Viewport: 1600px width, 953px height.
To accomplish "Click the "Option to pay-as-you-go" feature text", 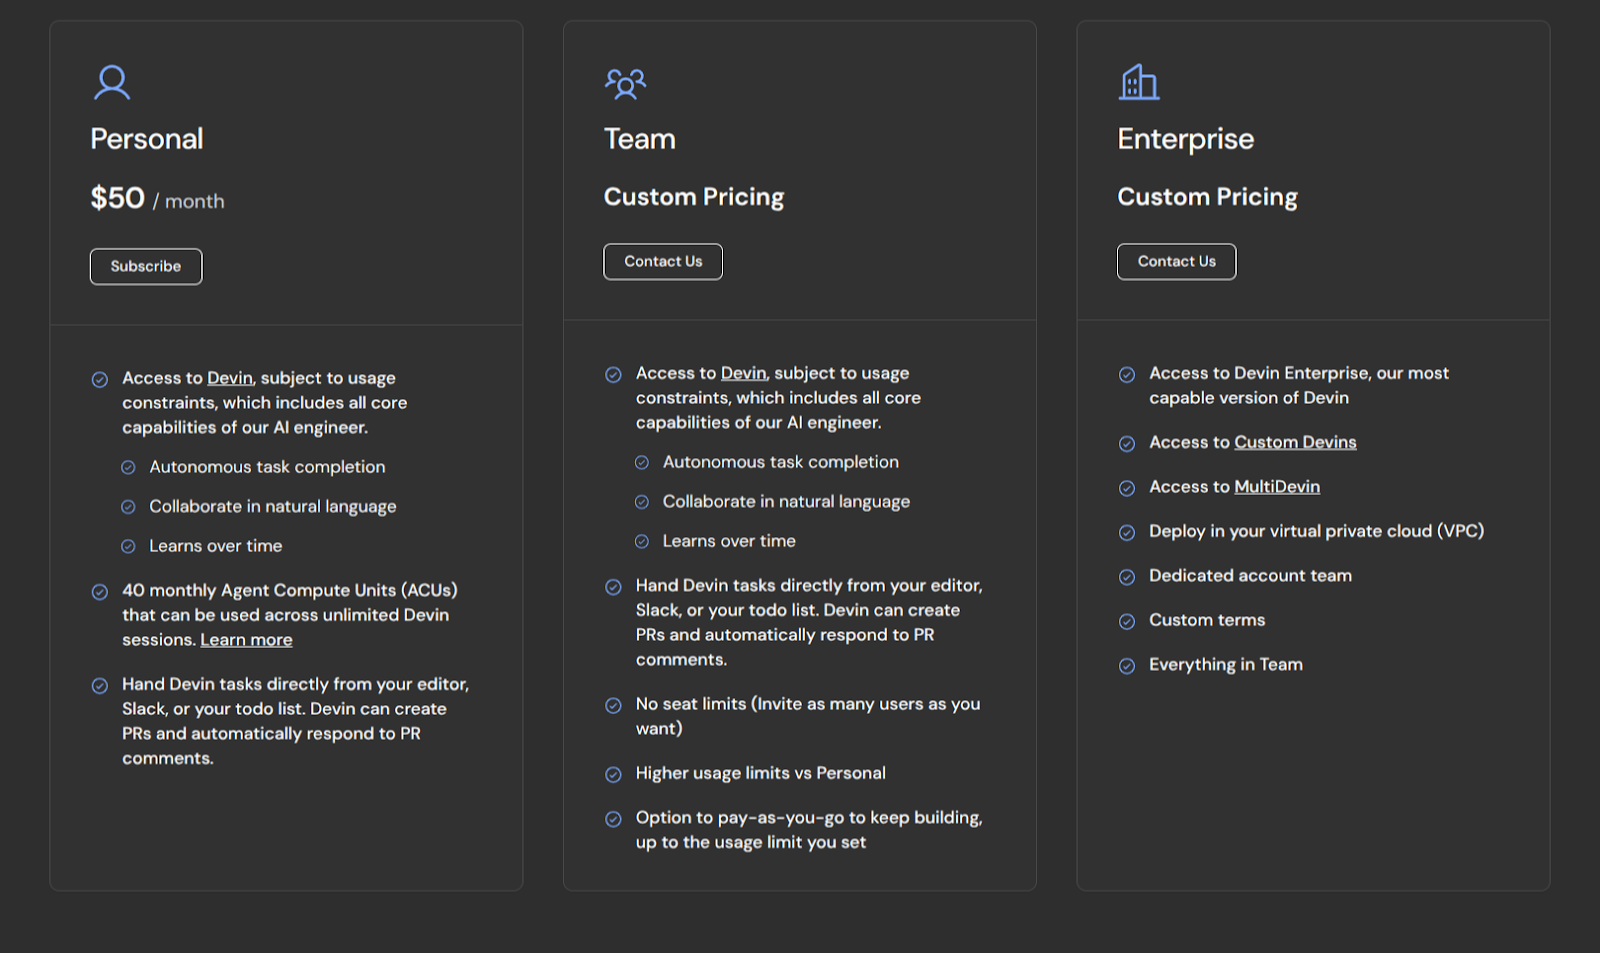I will [x=809, y=830].
